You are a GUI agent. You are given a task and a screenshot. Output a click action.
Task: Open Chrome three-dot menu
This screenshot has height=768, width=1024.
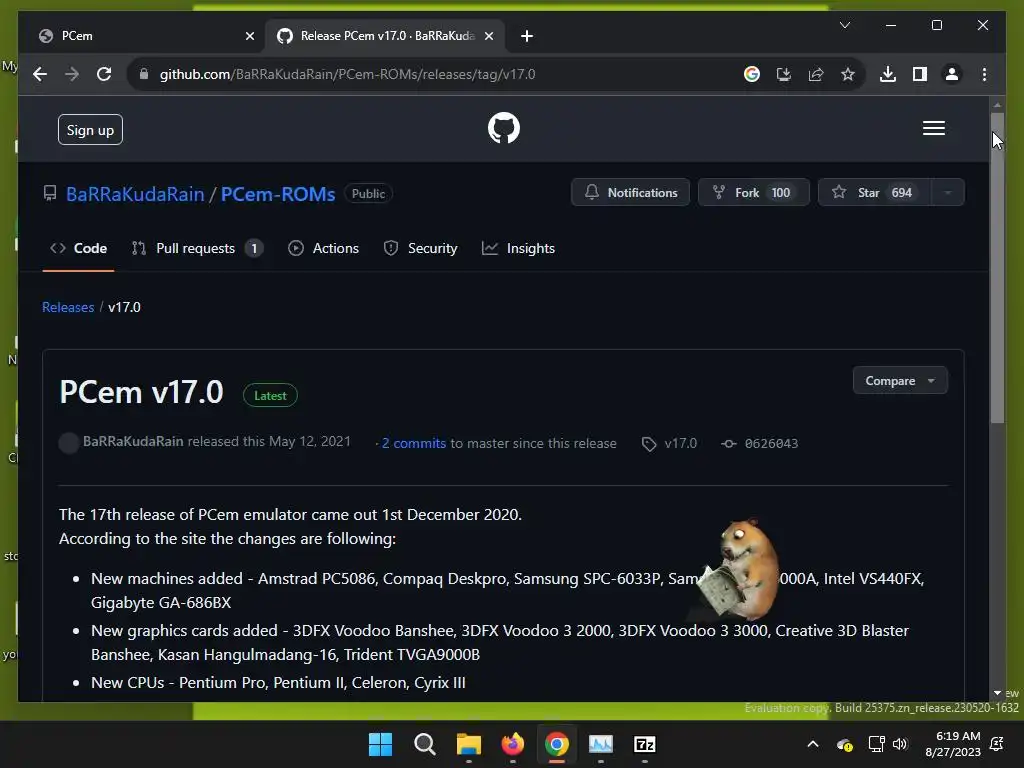(x=984, y=74)
